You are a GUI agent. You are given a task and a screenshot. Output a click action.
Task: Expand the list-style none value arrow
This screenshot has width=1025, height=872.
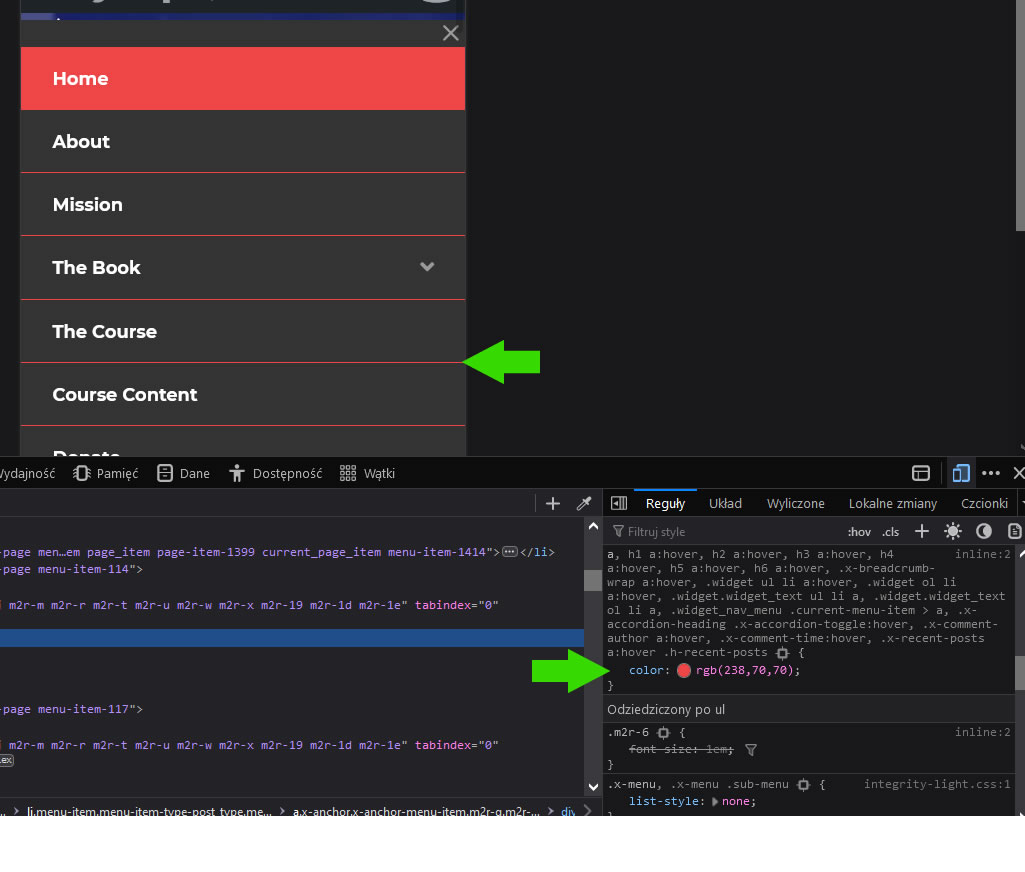[x=715, y=801]
